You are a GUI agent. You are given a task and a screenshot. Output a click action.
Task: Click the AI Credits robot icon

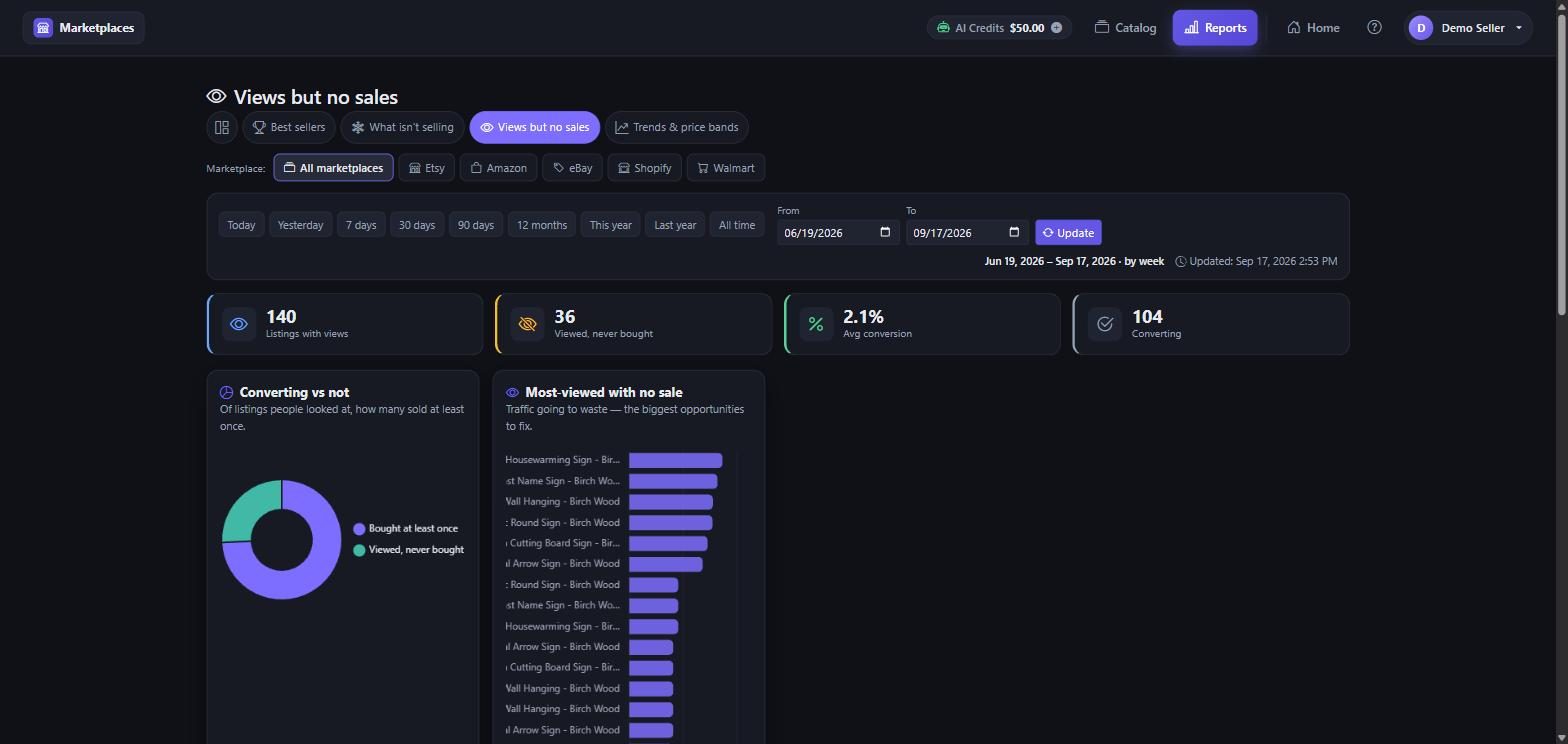click(x=943, y=28)
